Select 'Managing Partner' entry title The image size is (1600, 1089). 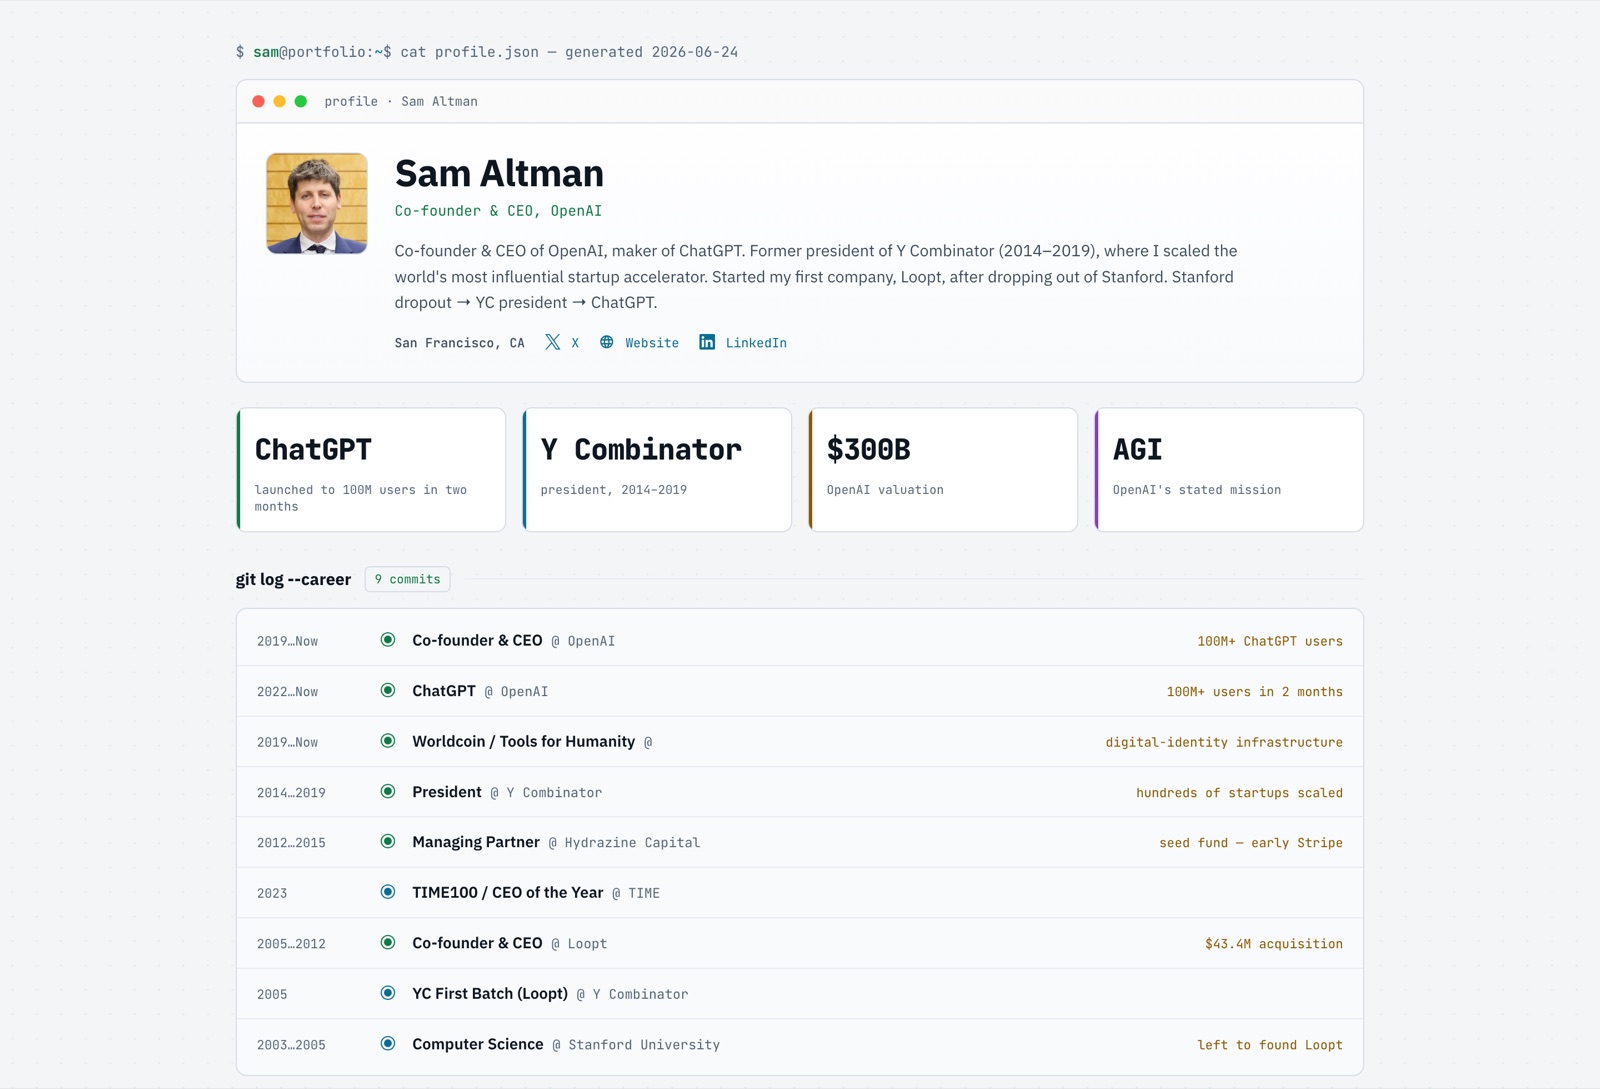click(x=476, y=842)
